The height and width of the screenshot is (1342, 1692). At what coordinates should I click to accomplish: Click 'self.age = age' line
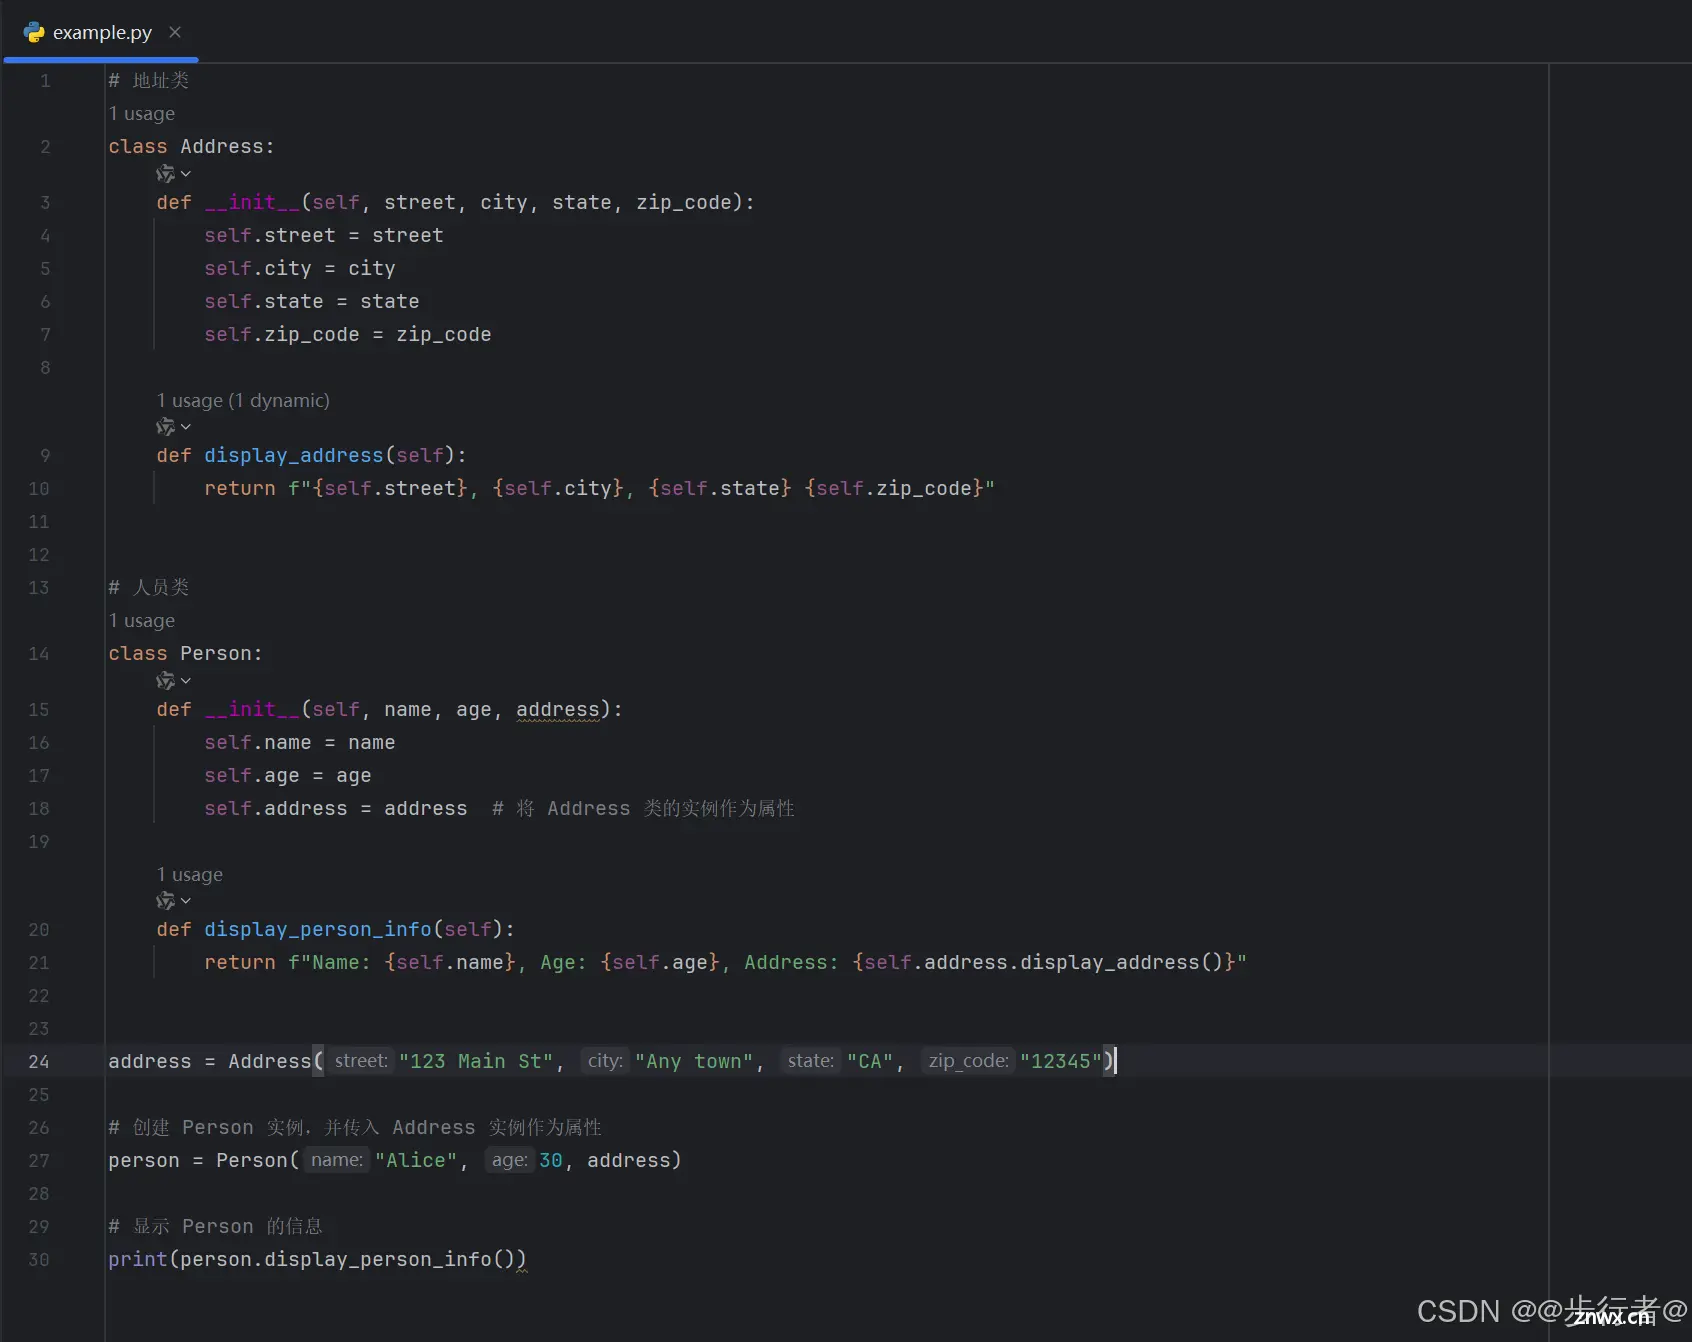(288, 776)
